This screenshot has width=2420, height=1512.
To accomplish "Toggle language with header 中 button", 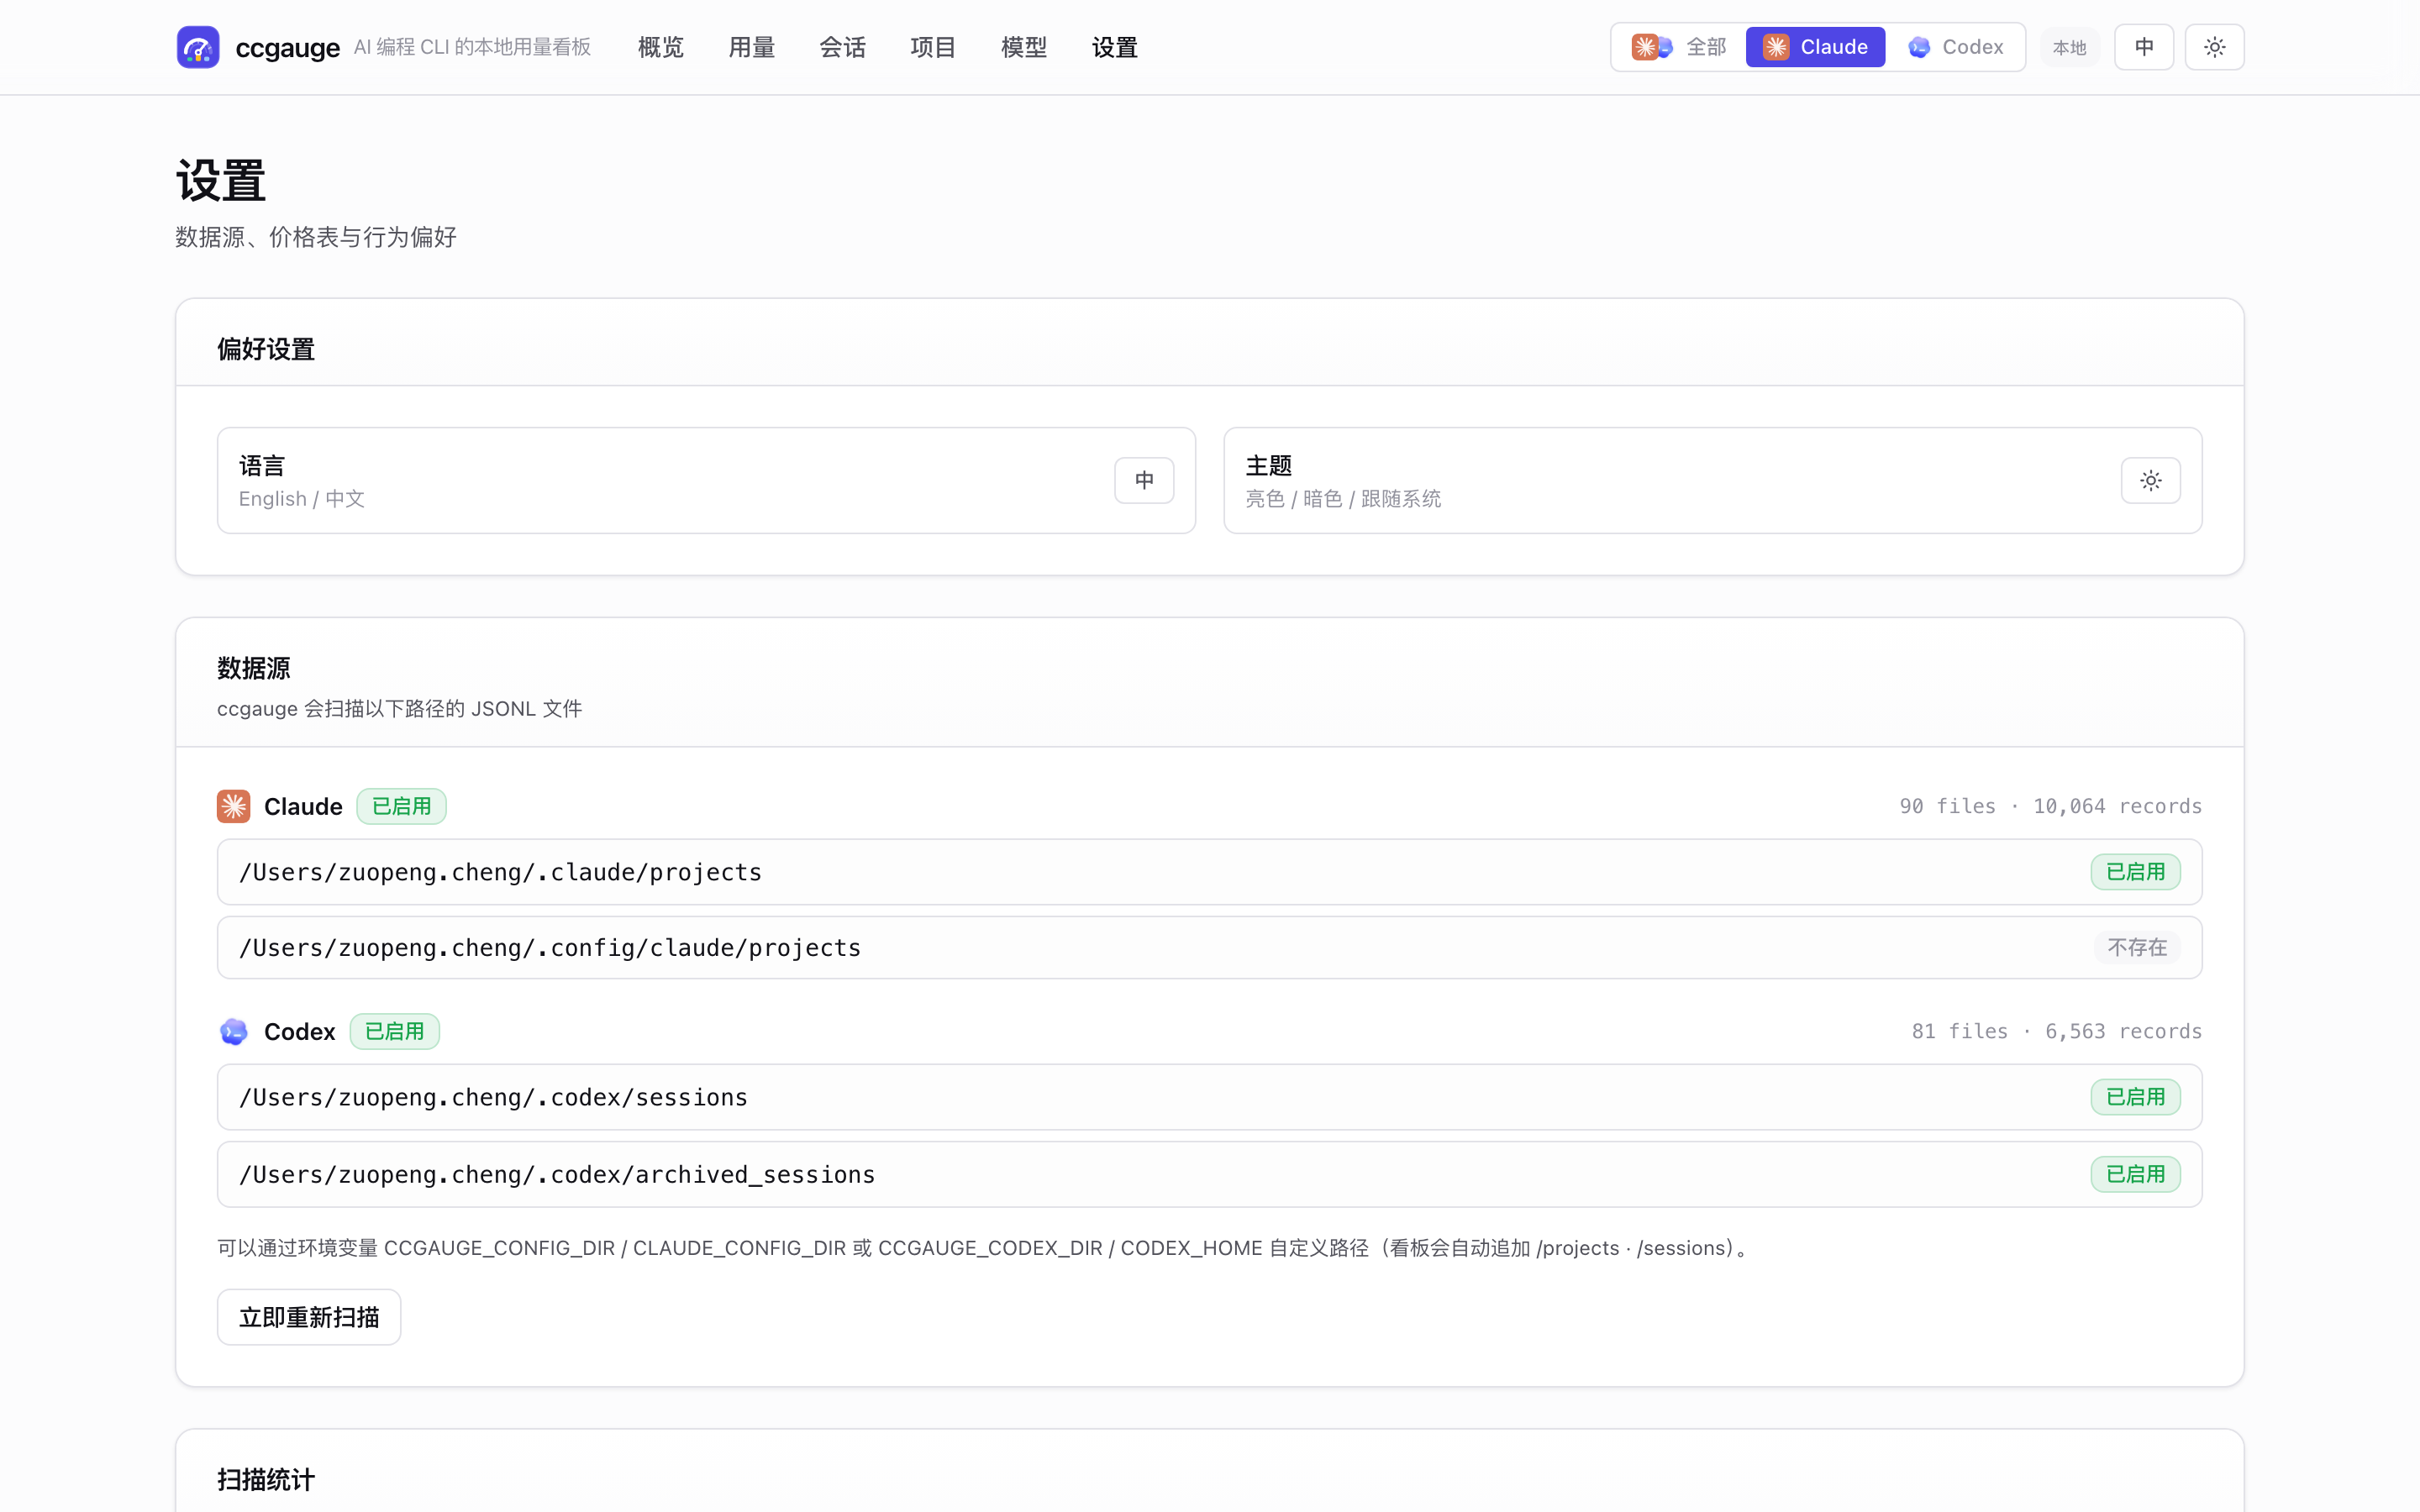I will 2144,47.
